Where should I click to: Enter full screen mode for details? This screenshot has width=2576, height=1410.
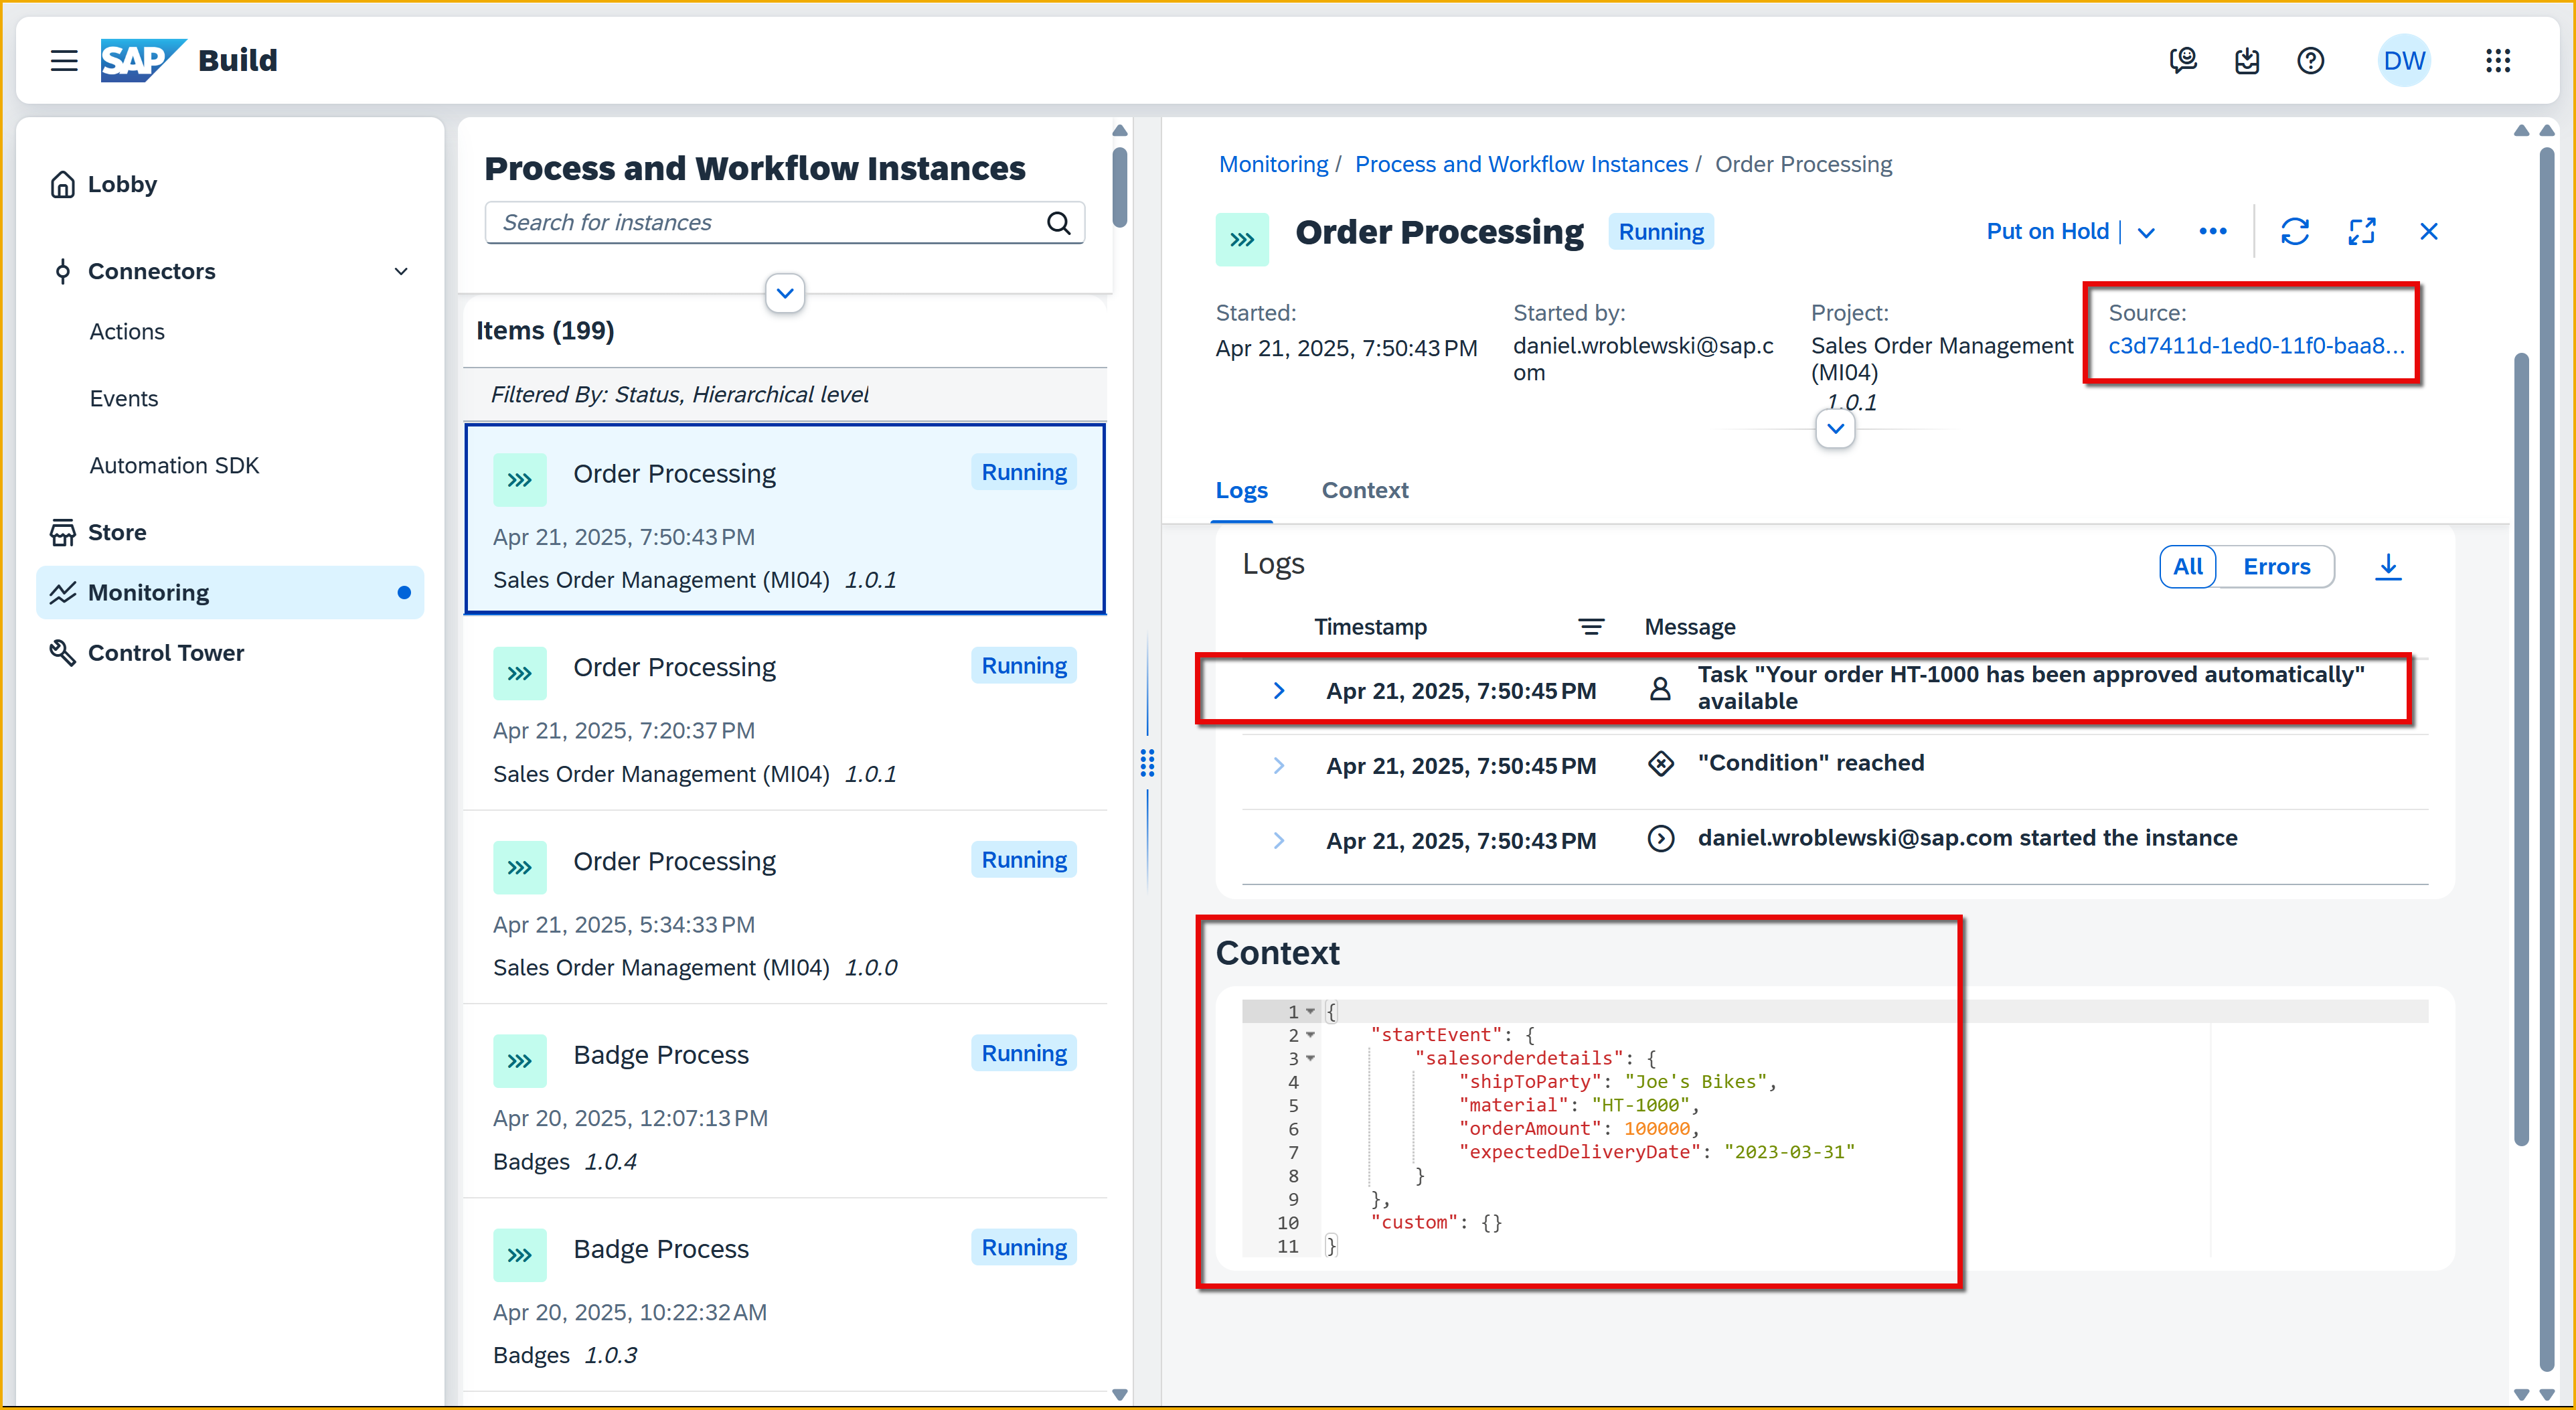click(2361, 231)
